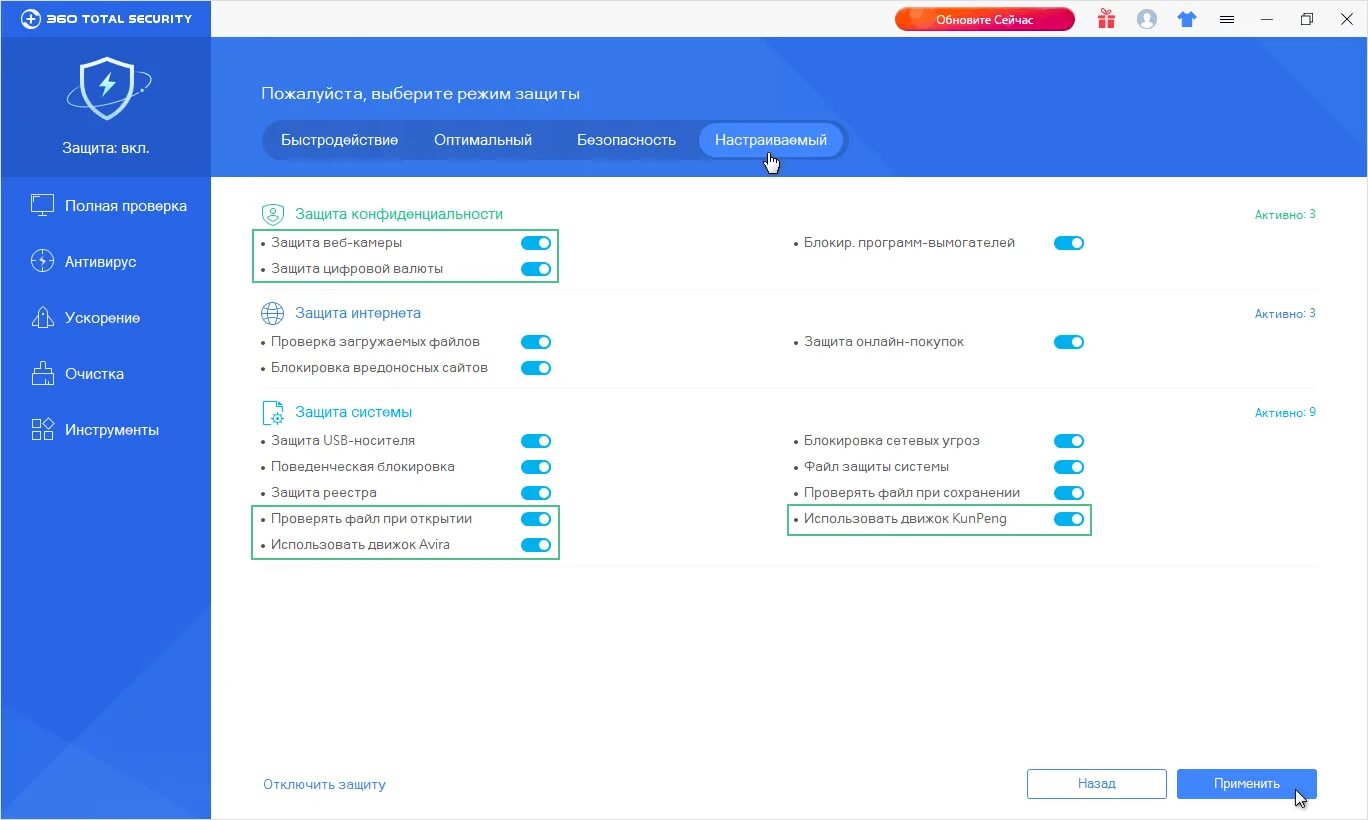Click the Защита интернета heading
Image resolution: width=1368 pixels, height=820 pixels.
click(358, 313)
